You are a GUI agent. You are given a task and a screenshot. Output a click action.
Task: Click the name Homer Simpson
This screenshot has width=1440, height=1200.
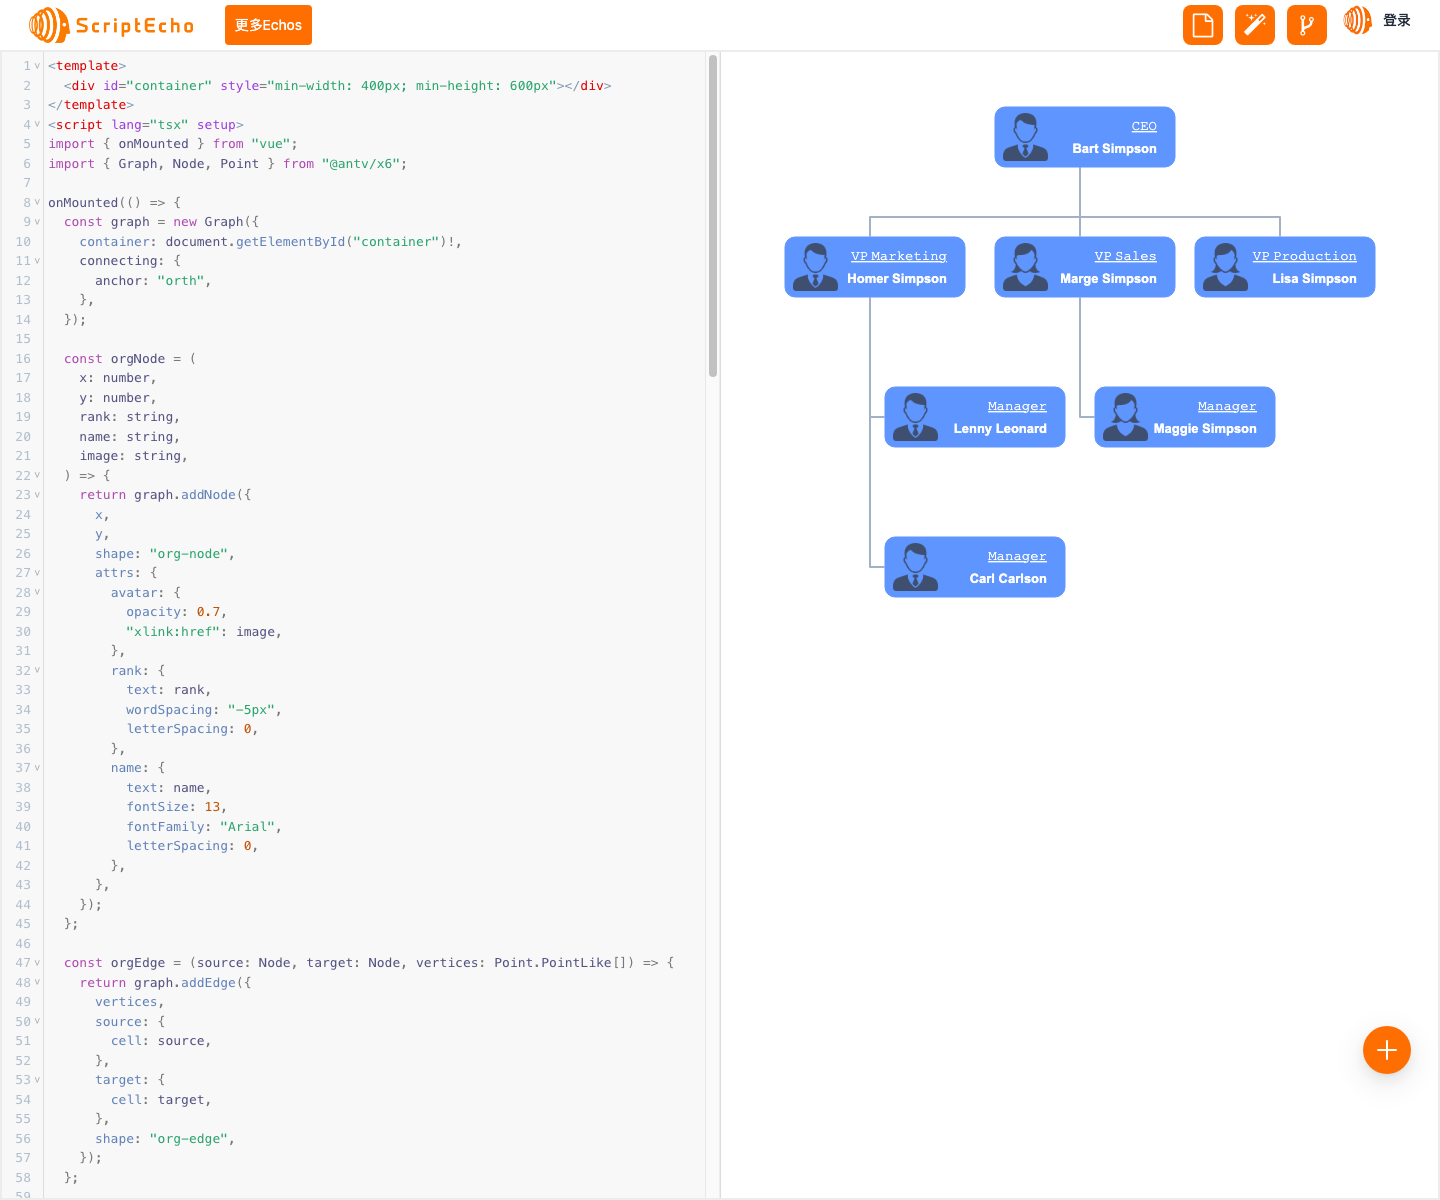[x=897, y=278]
